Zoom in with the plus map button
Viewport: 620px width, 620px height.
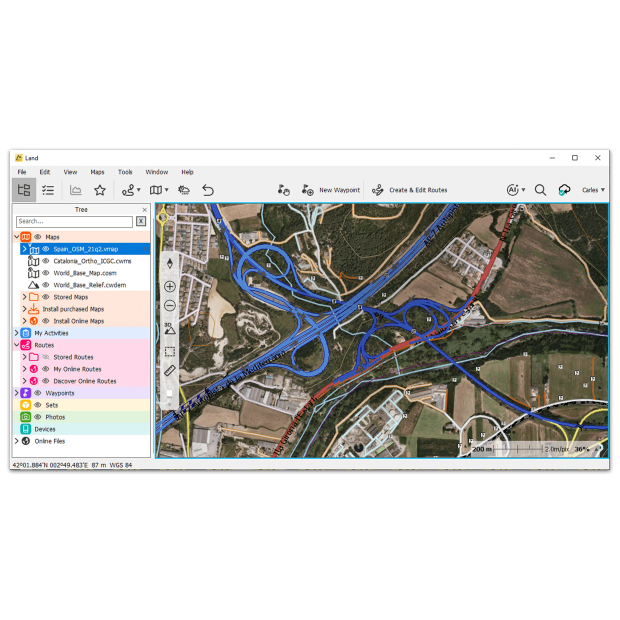(170, 287)
